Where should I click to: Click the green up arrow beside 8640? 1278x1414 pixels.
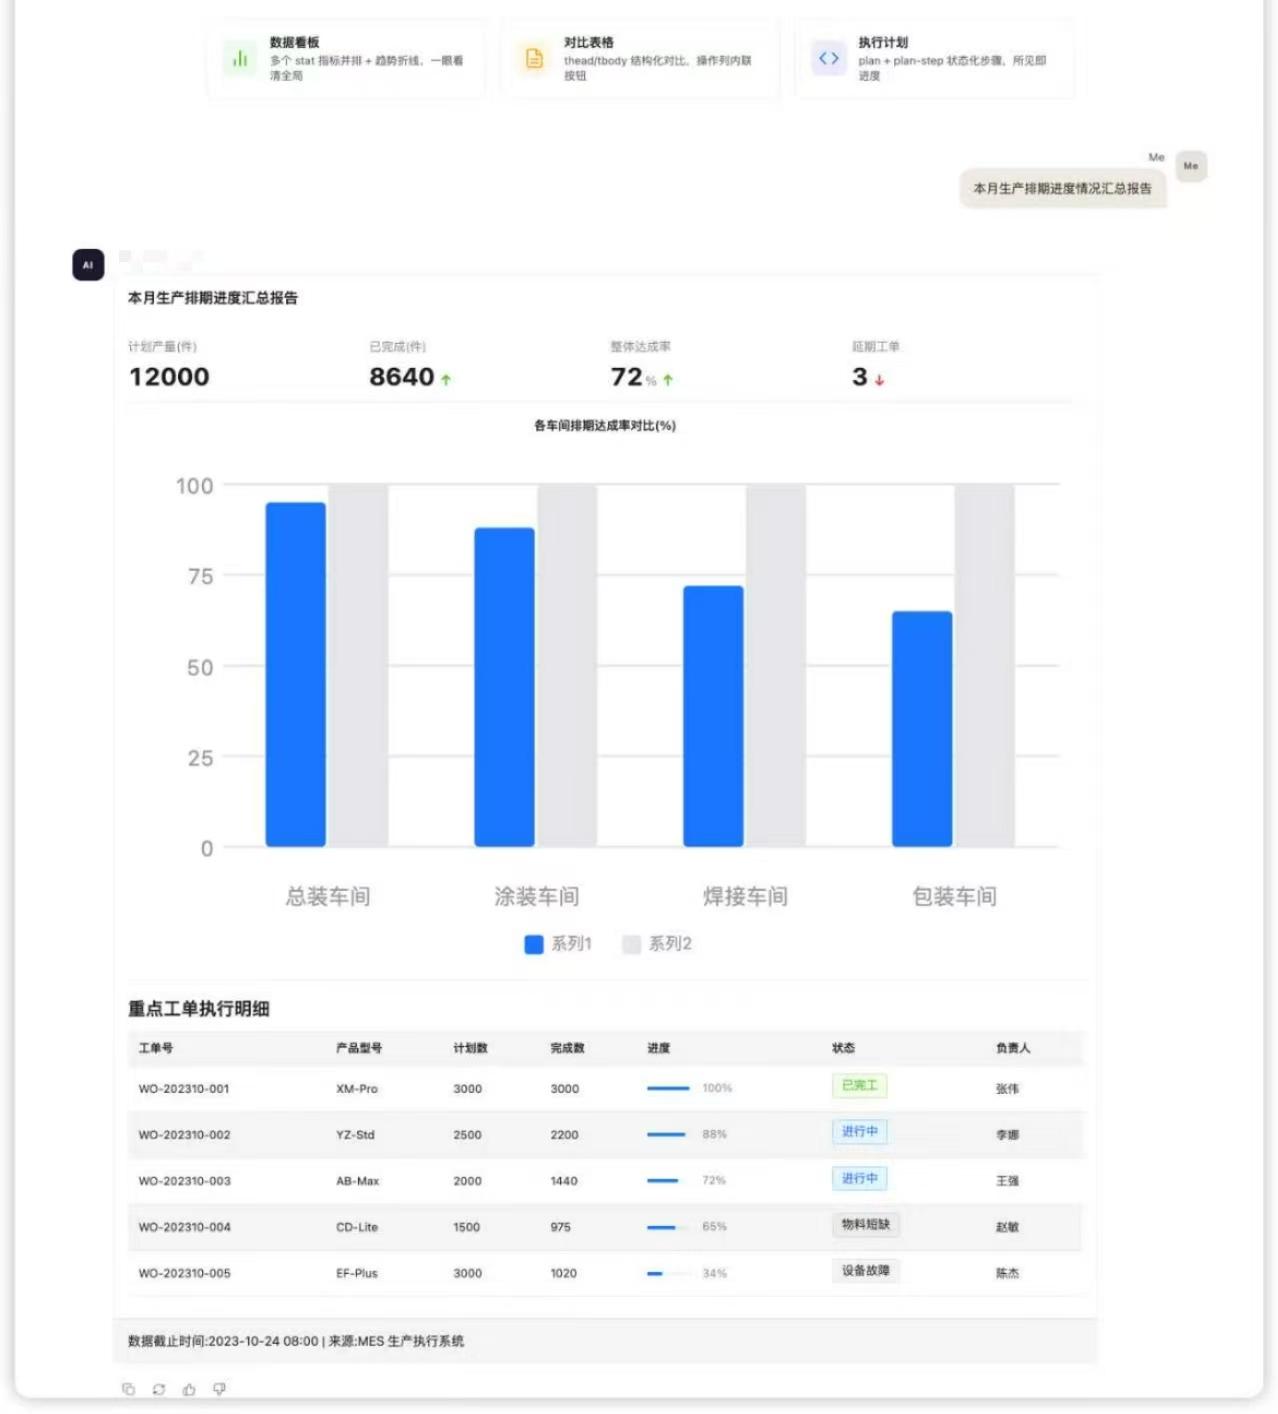pos(446,380)
